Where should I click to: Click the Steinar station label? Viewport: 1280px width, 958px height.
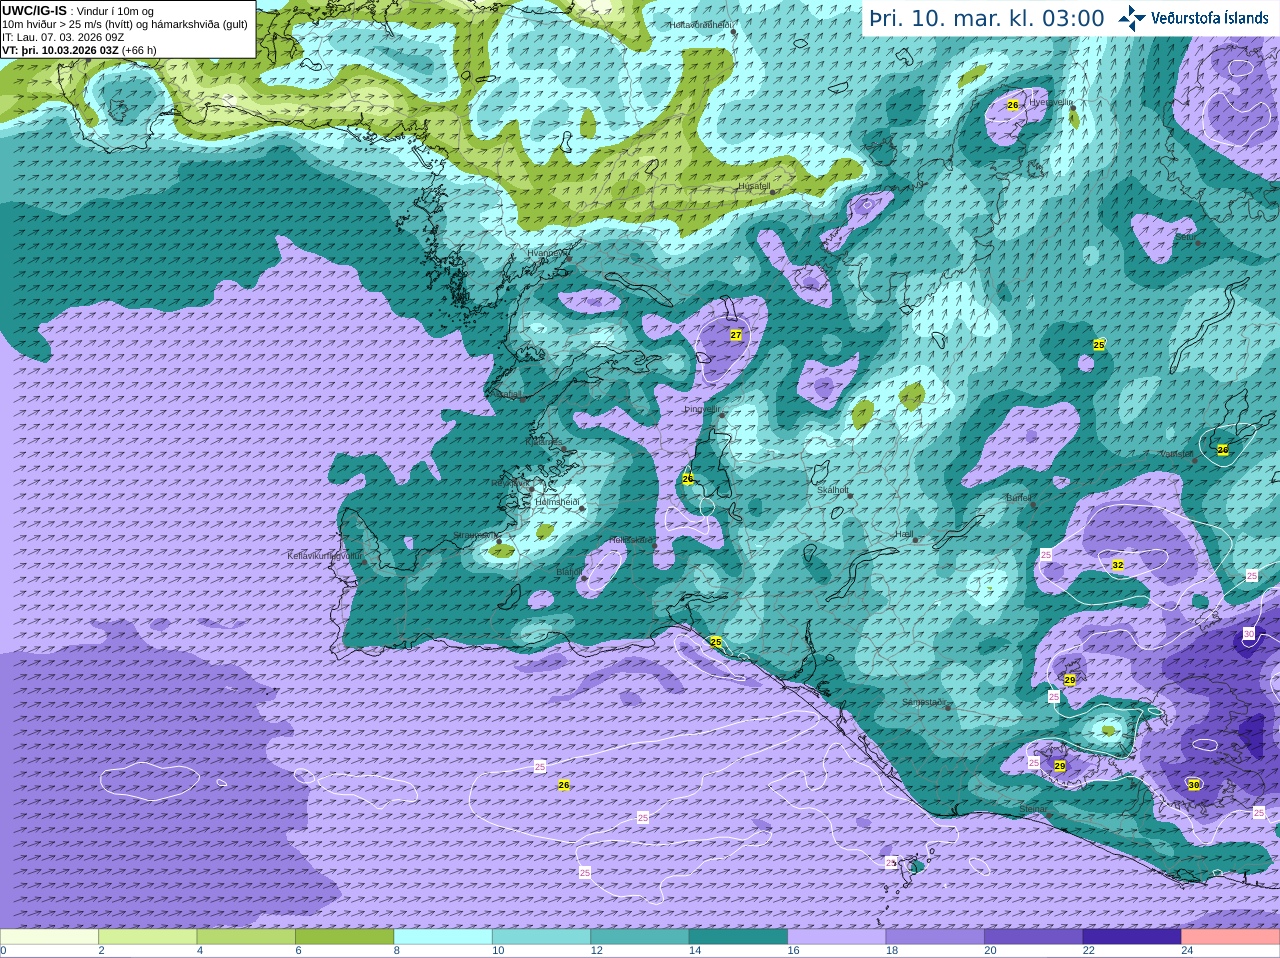tap(1033, 809)
